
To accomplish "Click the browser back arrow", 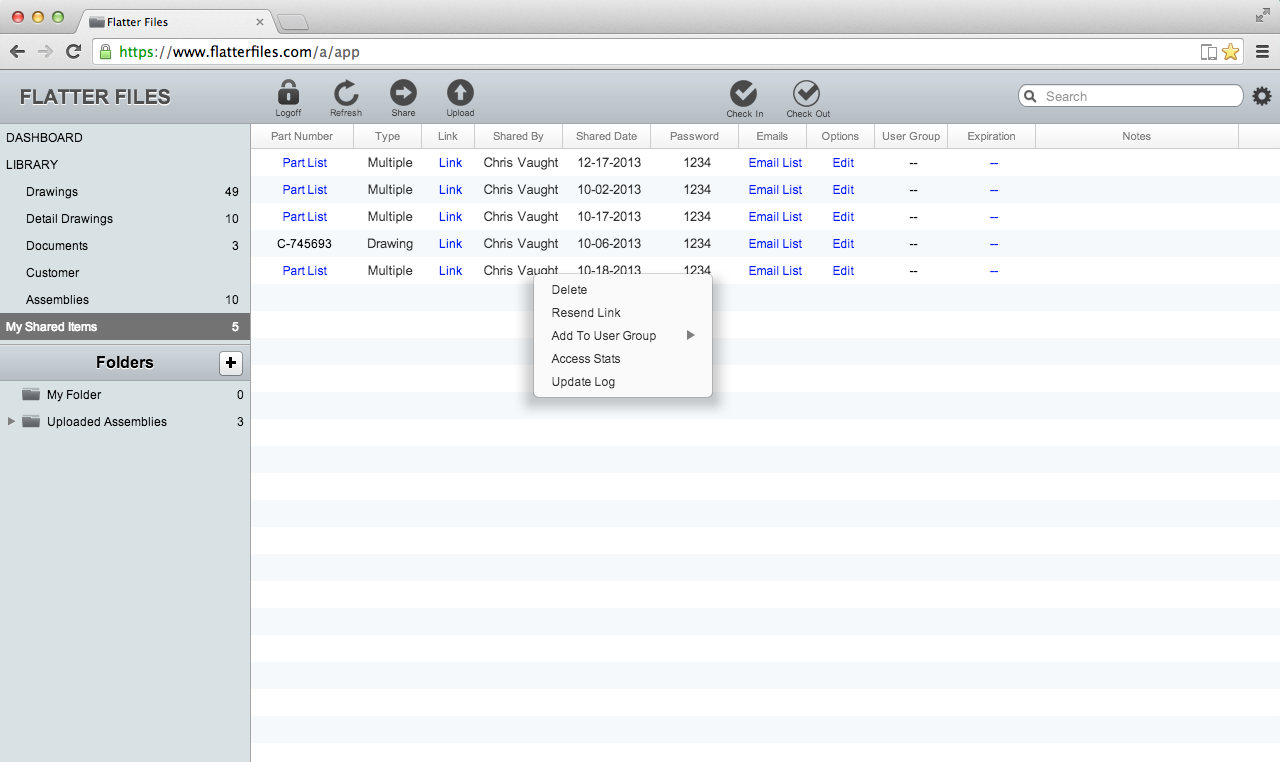I will [17, 52].
